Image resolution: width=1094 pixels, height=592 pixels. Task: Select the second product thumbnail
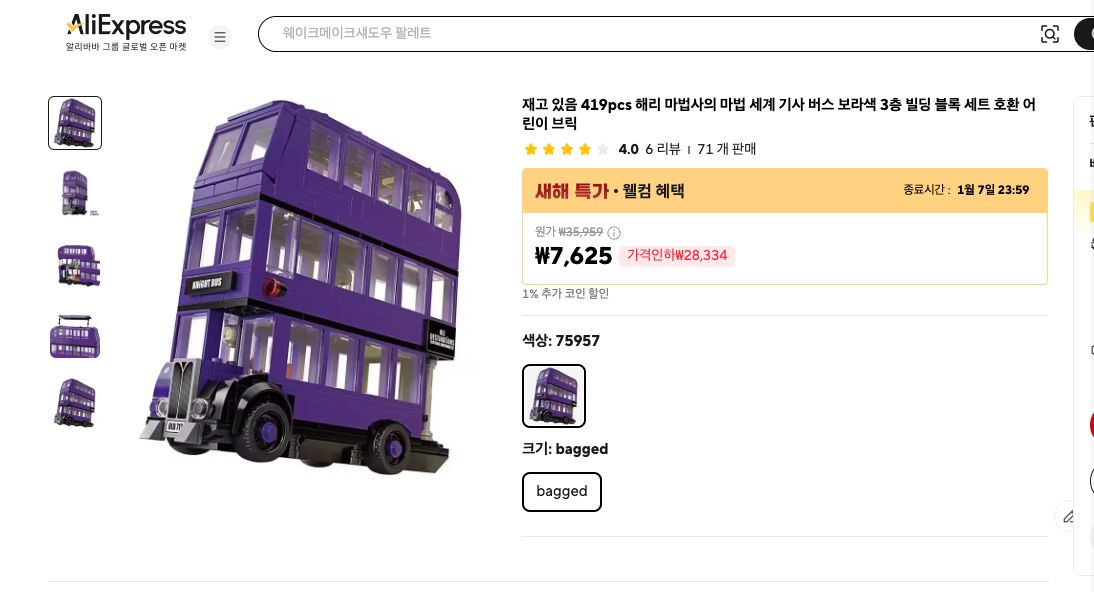(75, 193)
